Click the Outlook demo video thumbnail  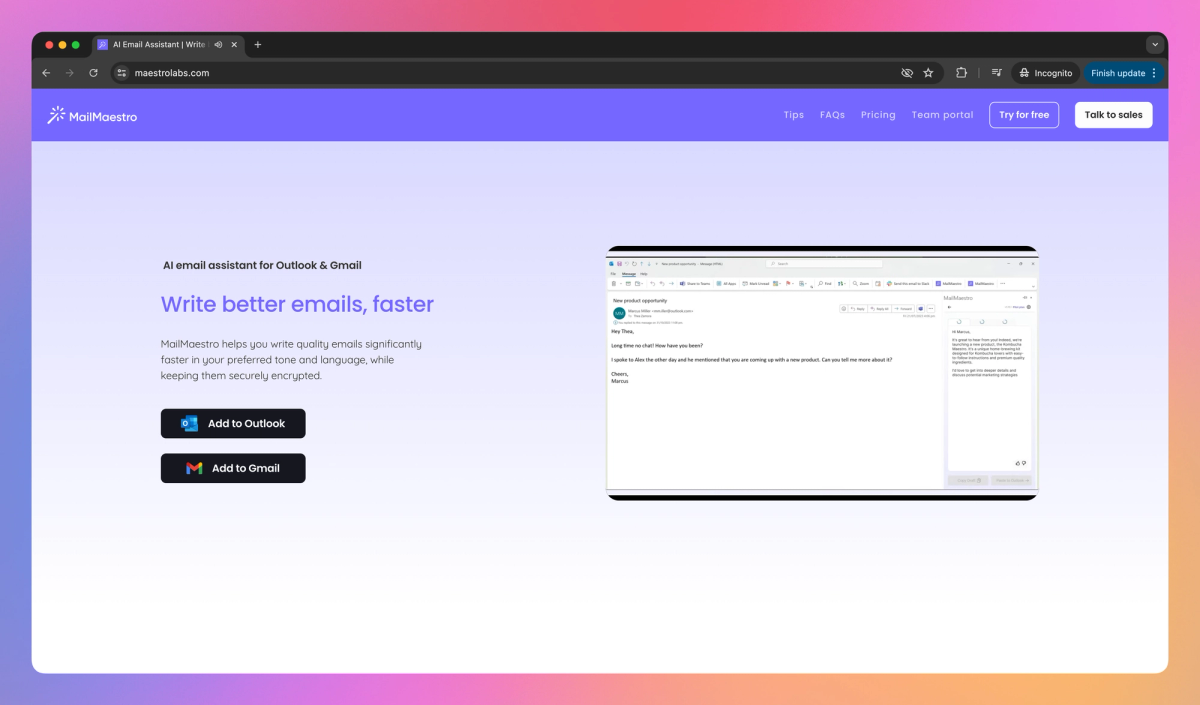point(822,373)
